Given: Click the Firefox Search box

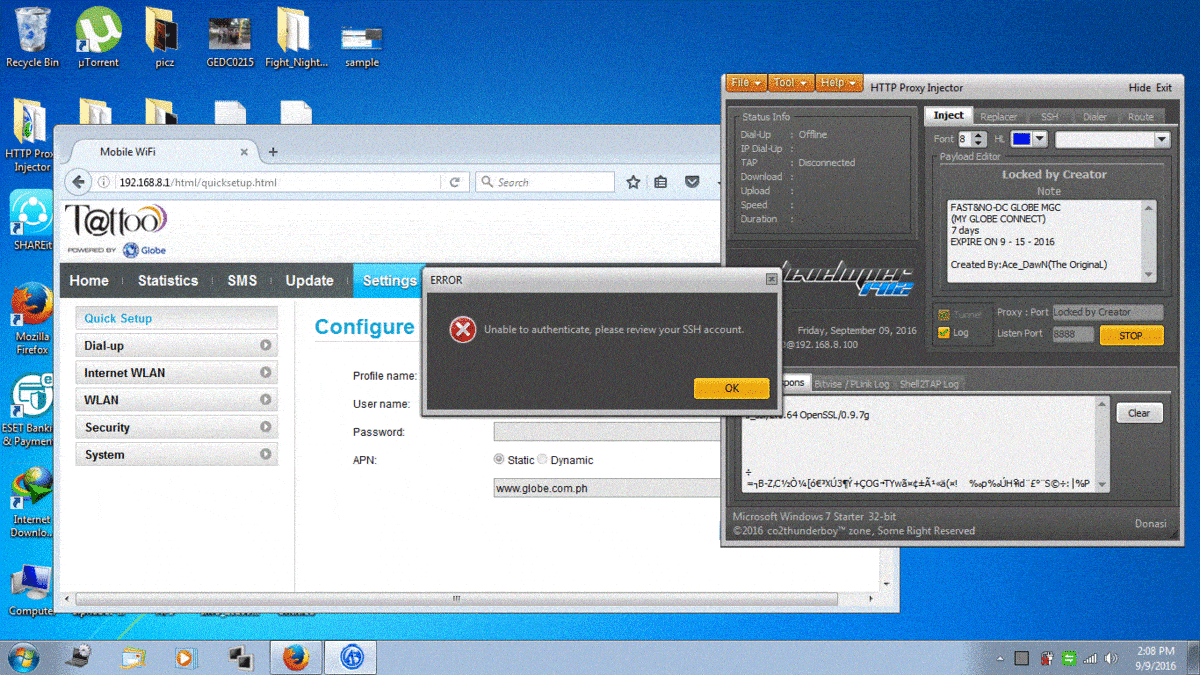Looking at the screenshot, I should pos(545,182).
